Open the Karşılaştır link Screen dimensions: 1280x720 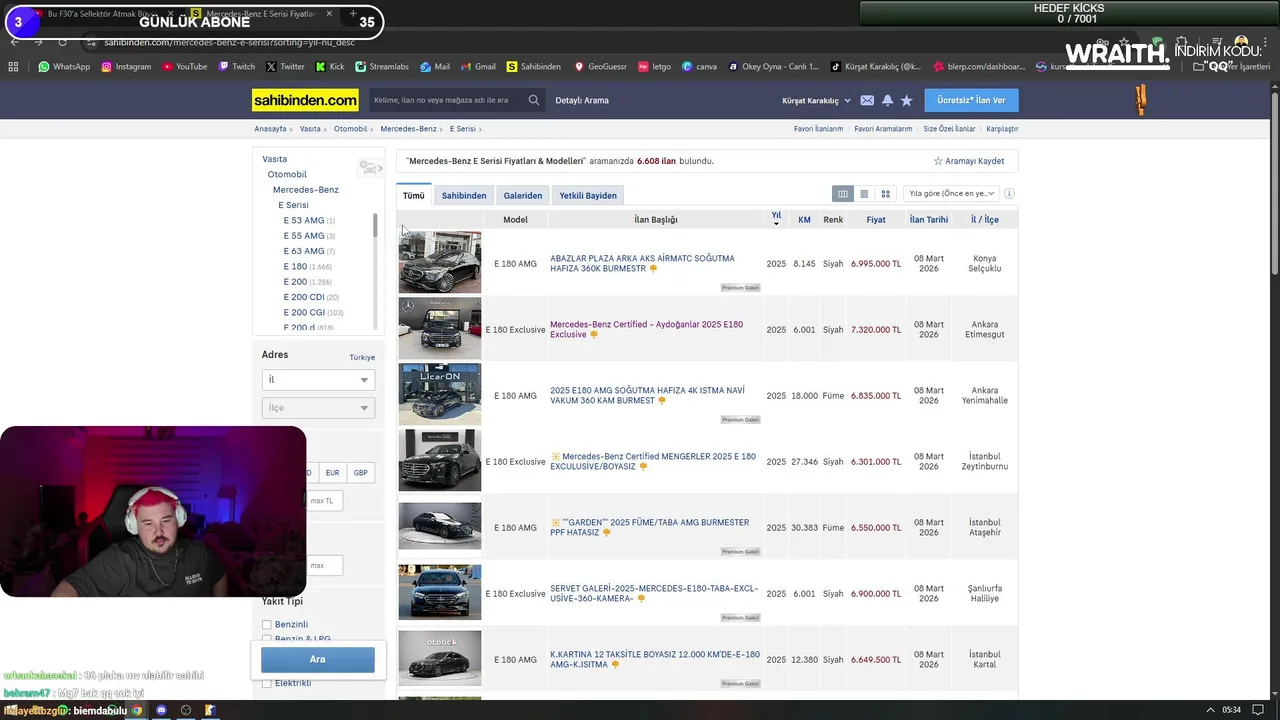(1002, 129)
